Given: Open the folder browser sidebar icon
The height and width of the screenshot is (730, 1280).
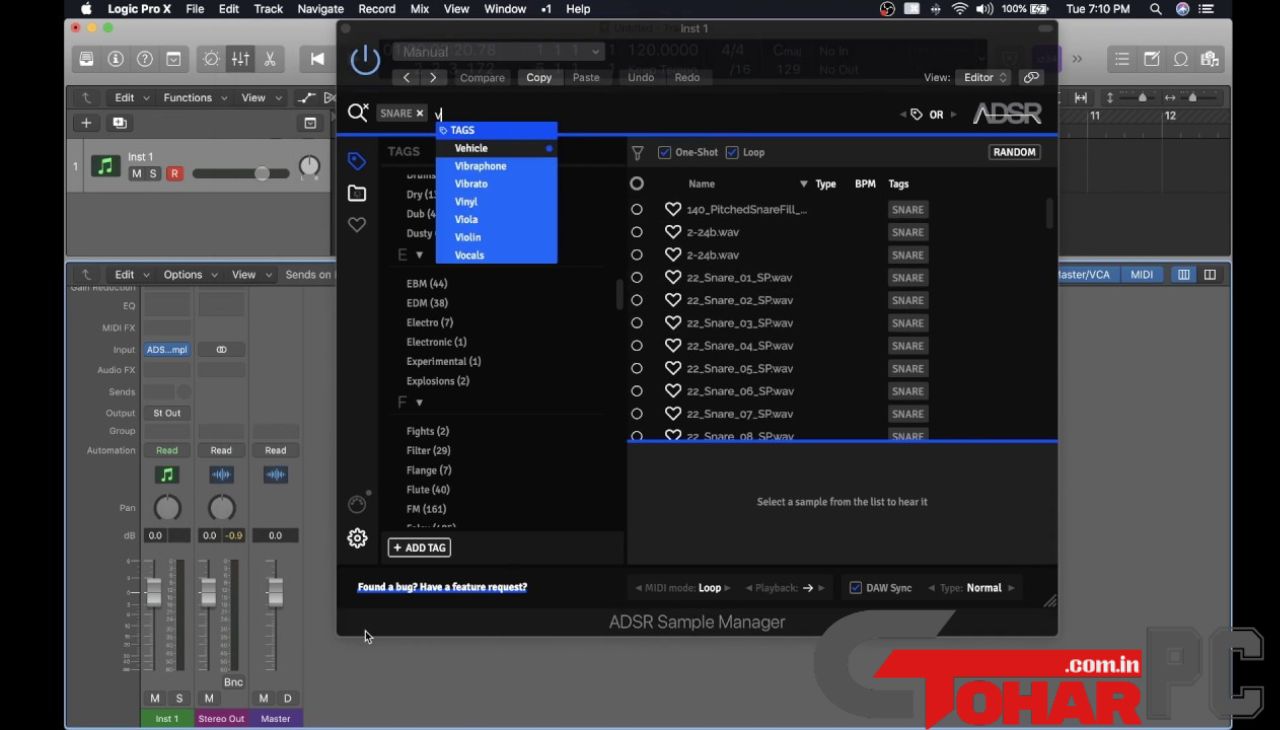Looking at the screenshot, I should (357, 193).
